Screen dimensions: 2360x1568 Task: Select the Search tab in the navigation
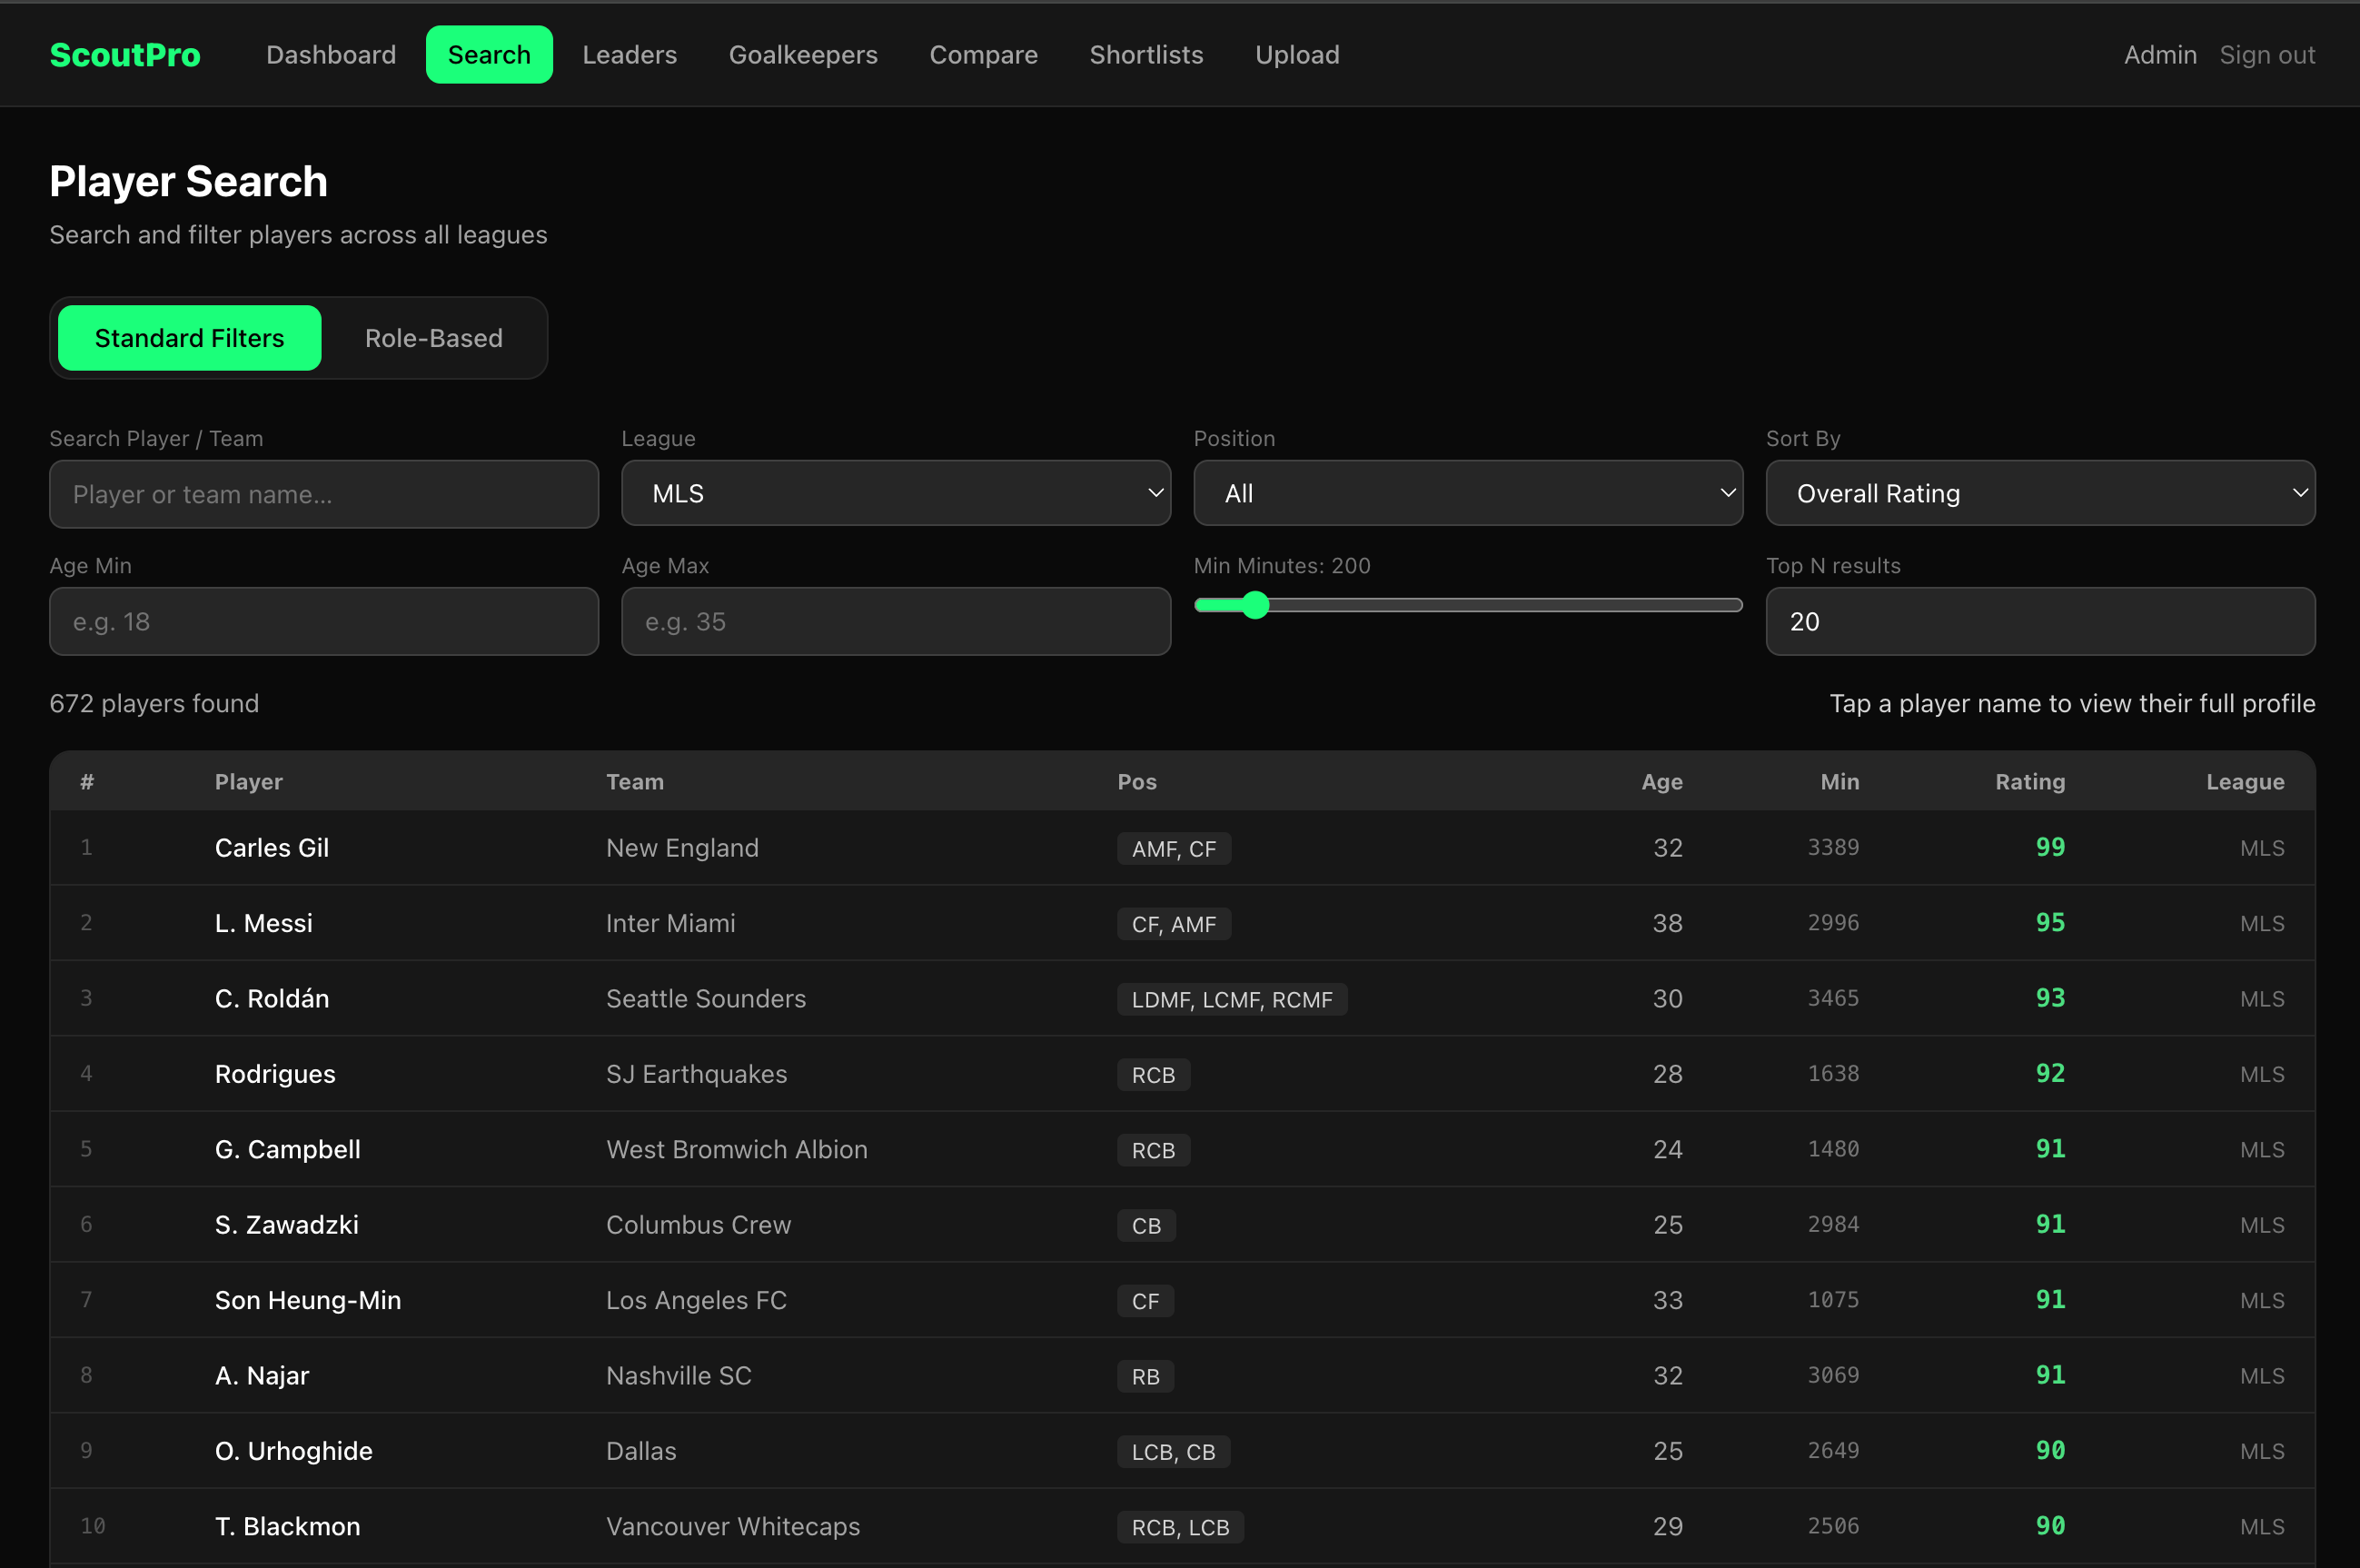pyautogui.click(x=489, y=54)
